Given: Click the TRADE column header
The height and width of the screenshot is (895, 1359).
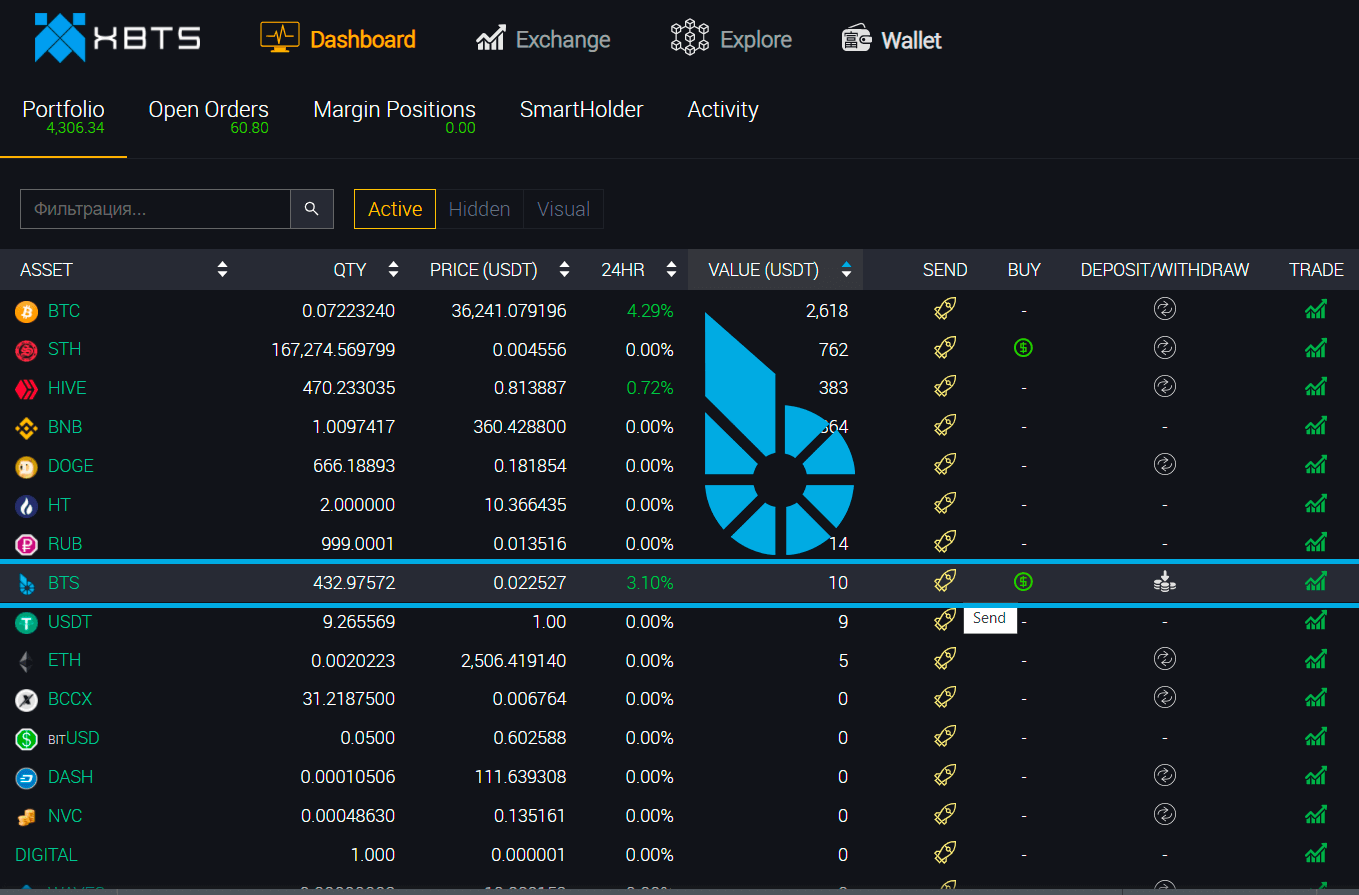Looking at the screenshot, I should point(1316,269).
